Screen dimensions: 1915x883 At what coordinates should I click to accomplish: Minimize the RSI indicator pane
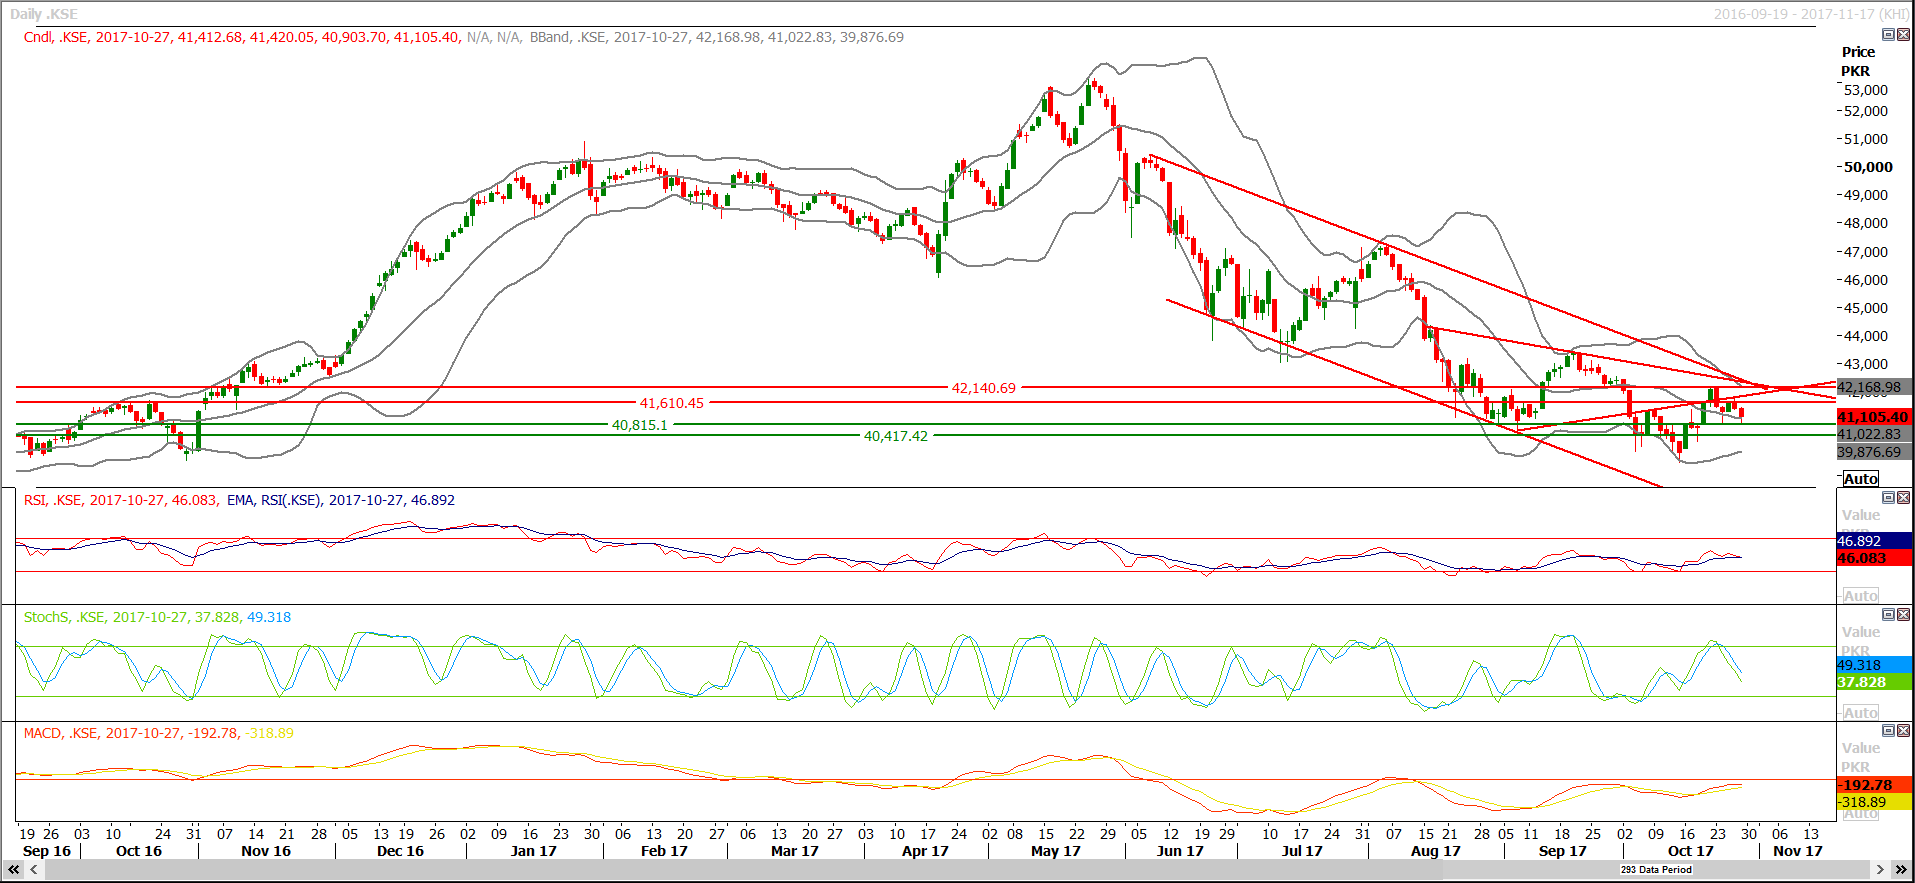(1888, 498)
